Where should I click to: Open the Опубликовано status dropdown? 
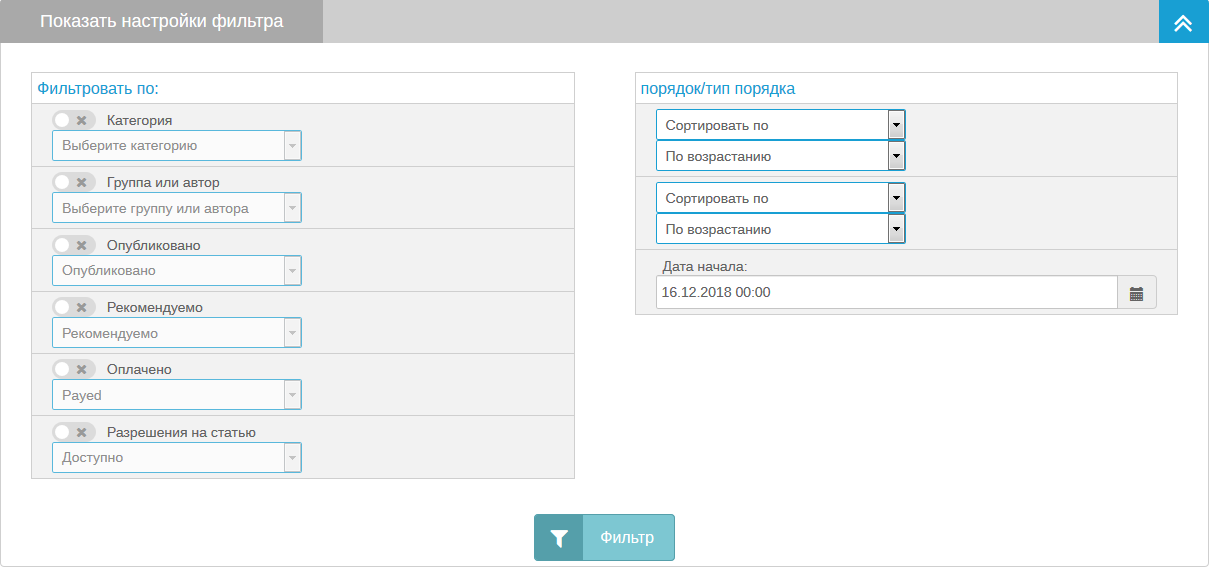[x=176, y=270]
